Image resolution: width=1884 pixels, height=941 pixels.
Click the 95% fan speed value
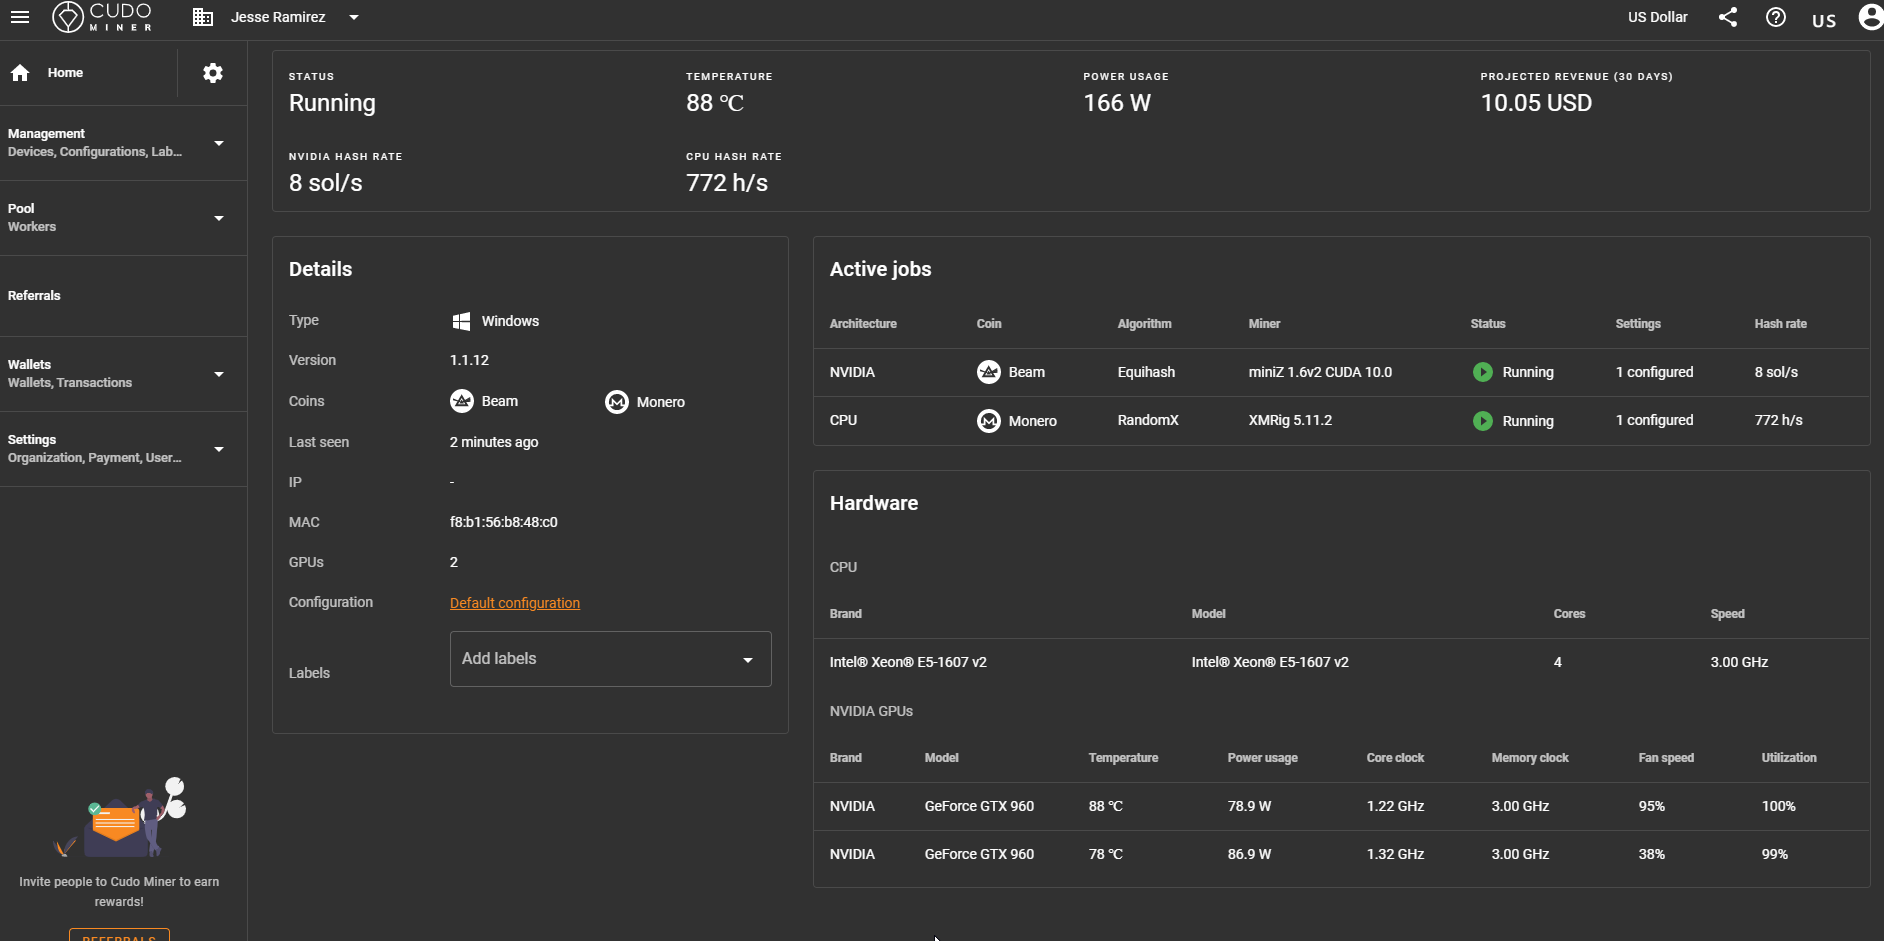click(x=1652, y=806)
